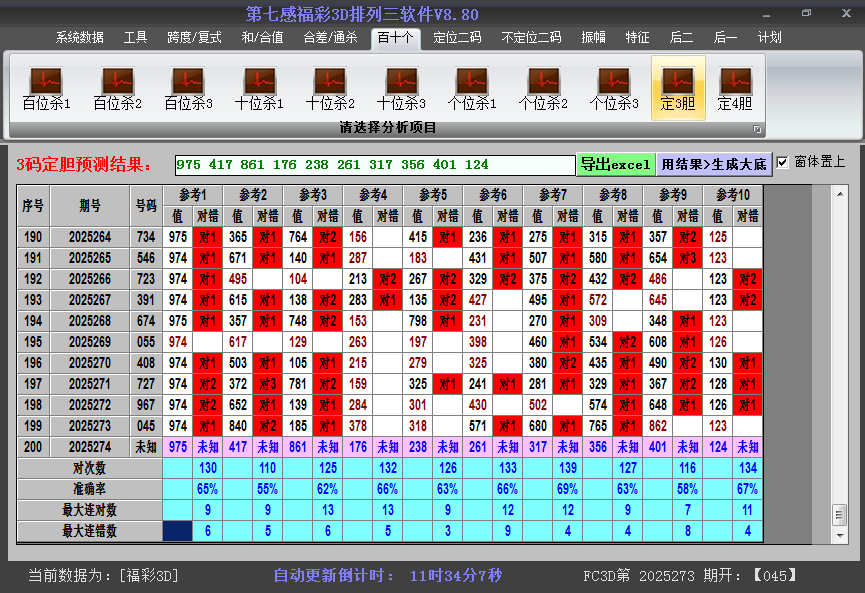Open the 定位二码 tab

click(457, 38)
